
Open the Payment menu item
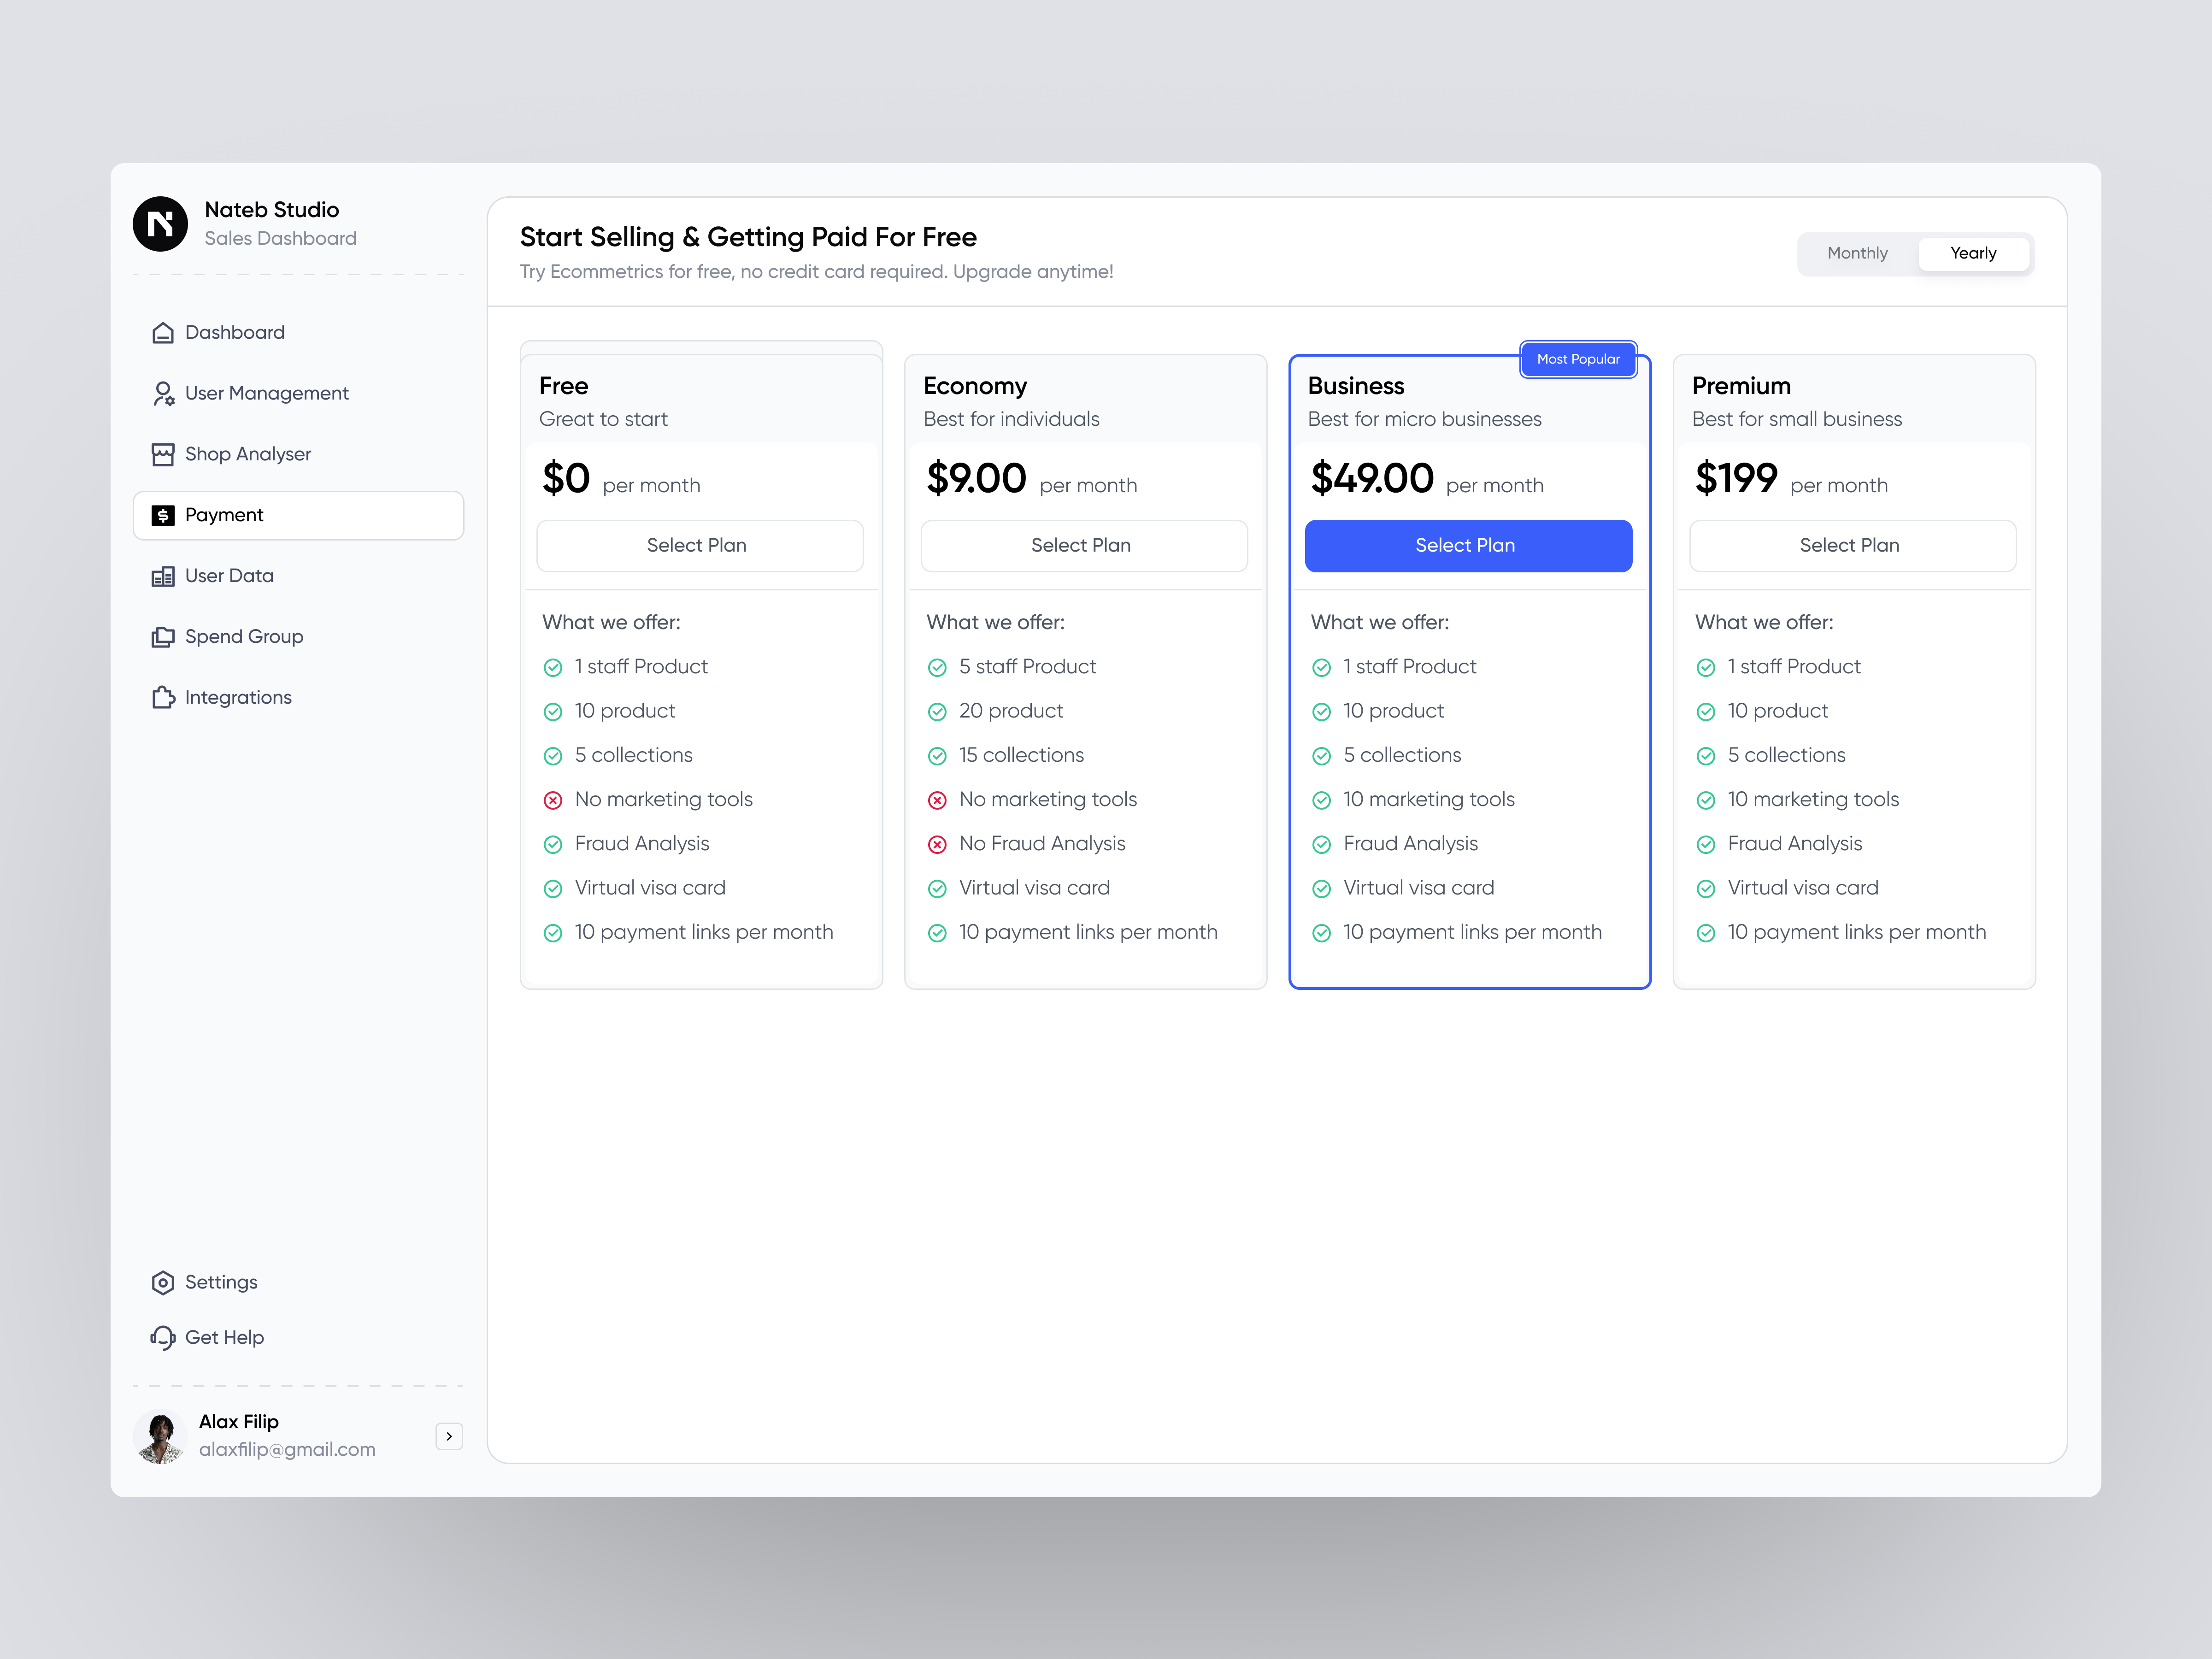click(x=298, y=515)
